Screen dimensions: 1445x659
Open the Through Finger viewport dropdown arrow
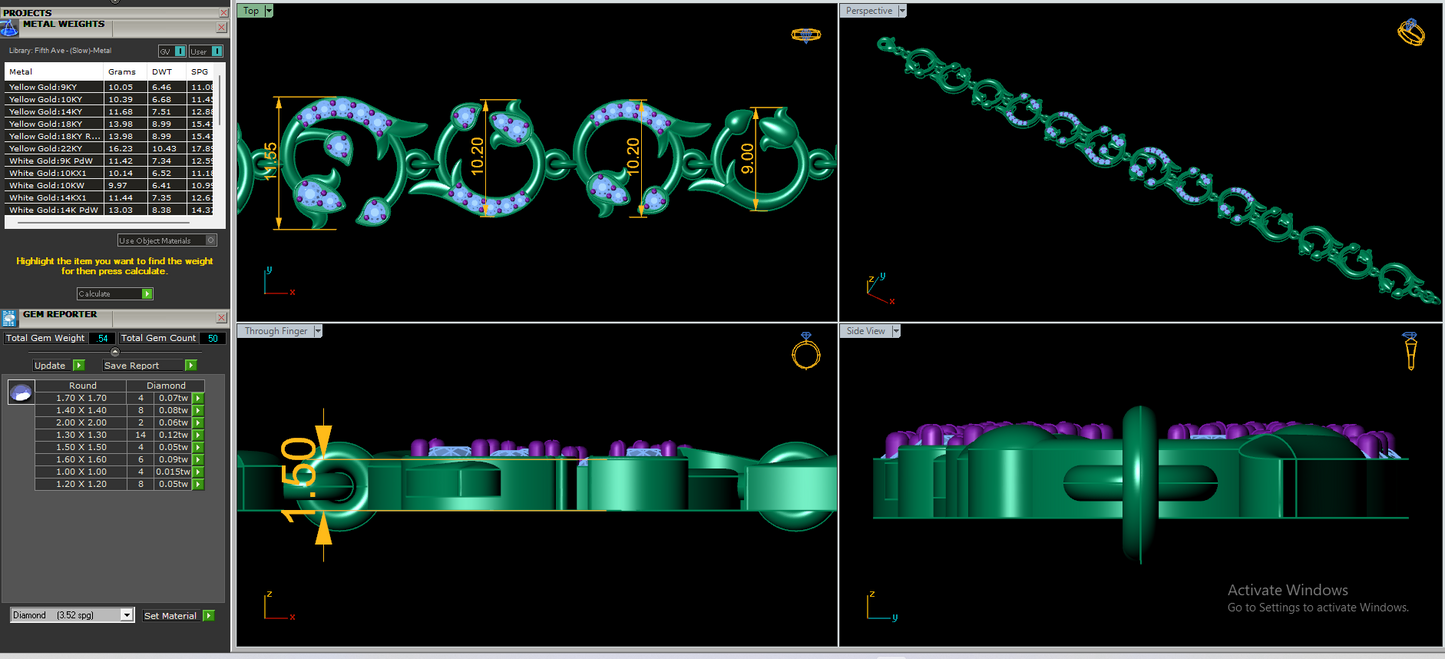318,331
